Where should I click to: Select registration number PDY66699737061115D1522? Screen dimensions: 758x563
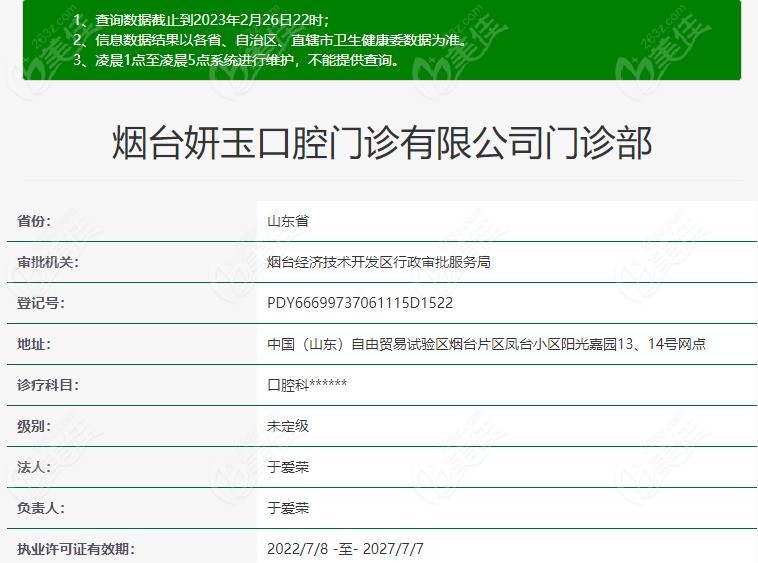pos(360,303)
